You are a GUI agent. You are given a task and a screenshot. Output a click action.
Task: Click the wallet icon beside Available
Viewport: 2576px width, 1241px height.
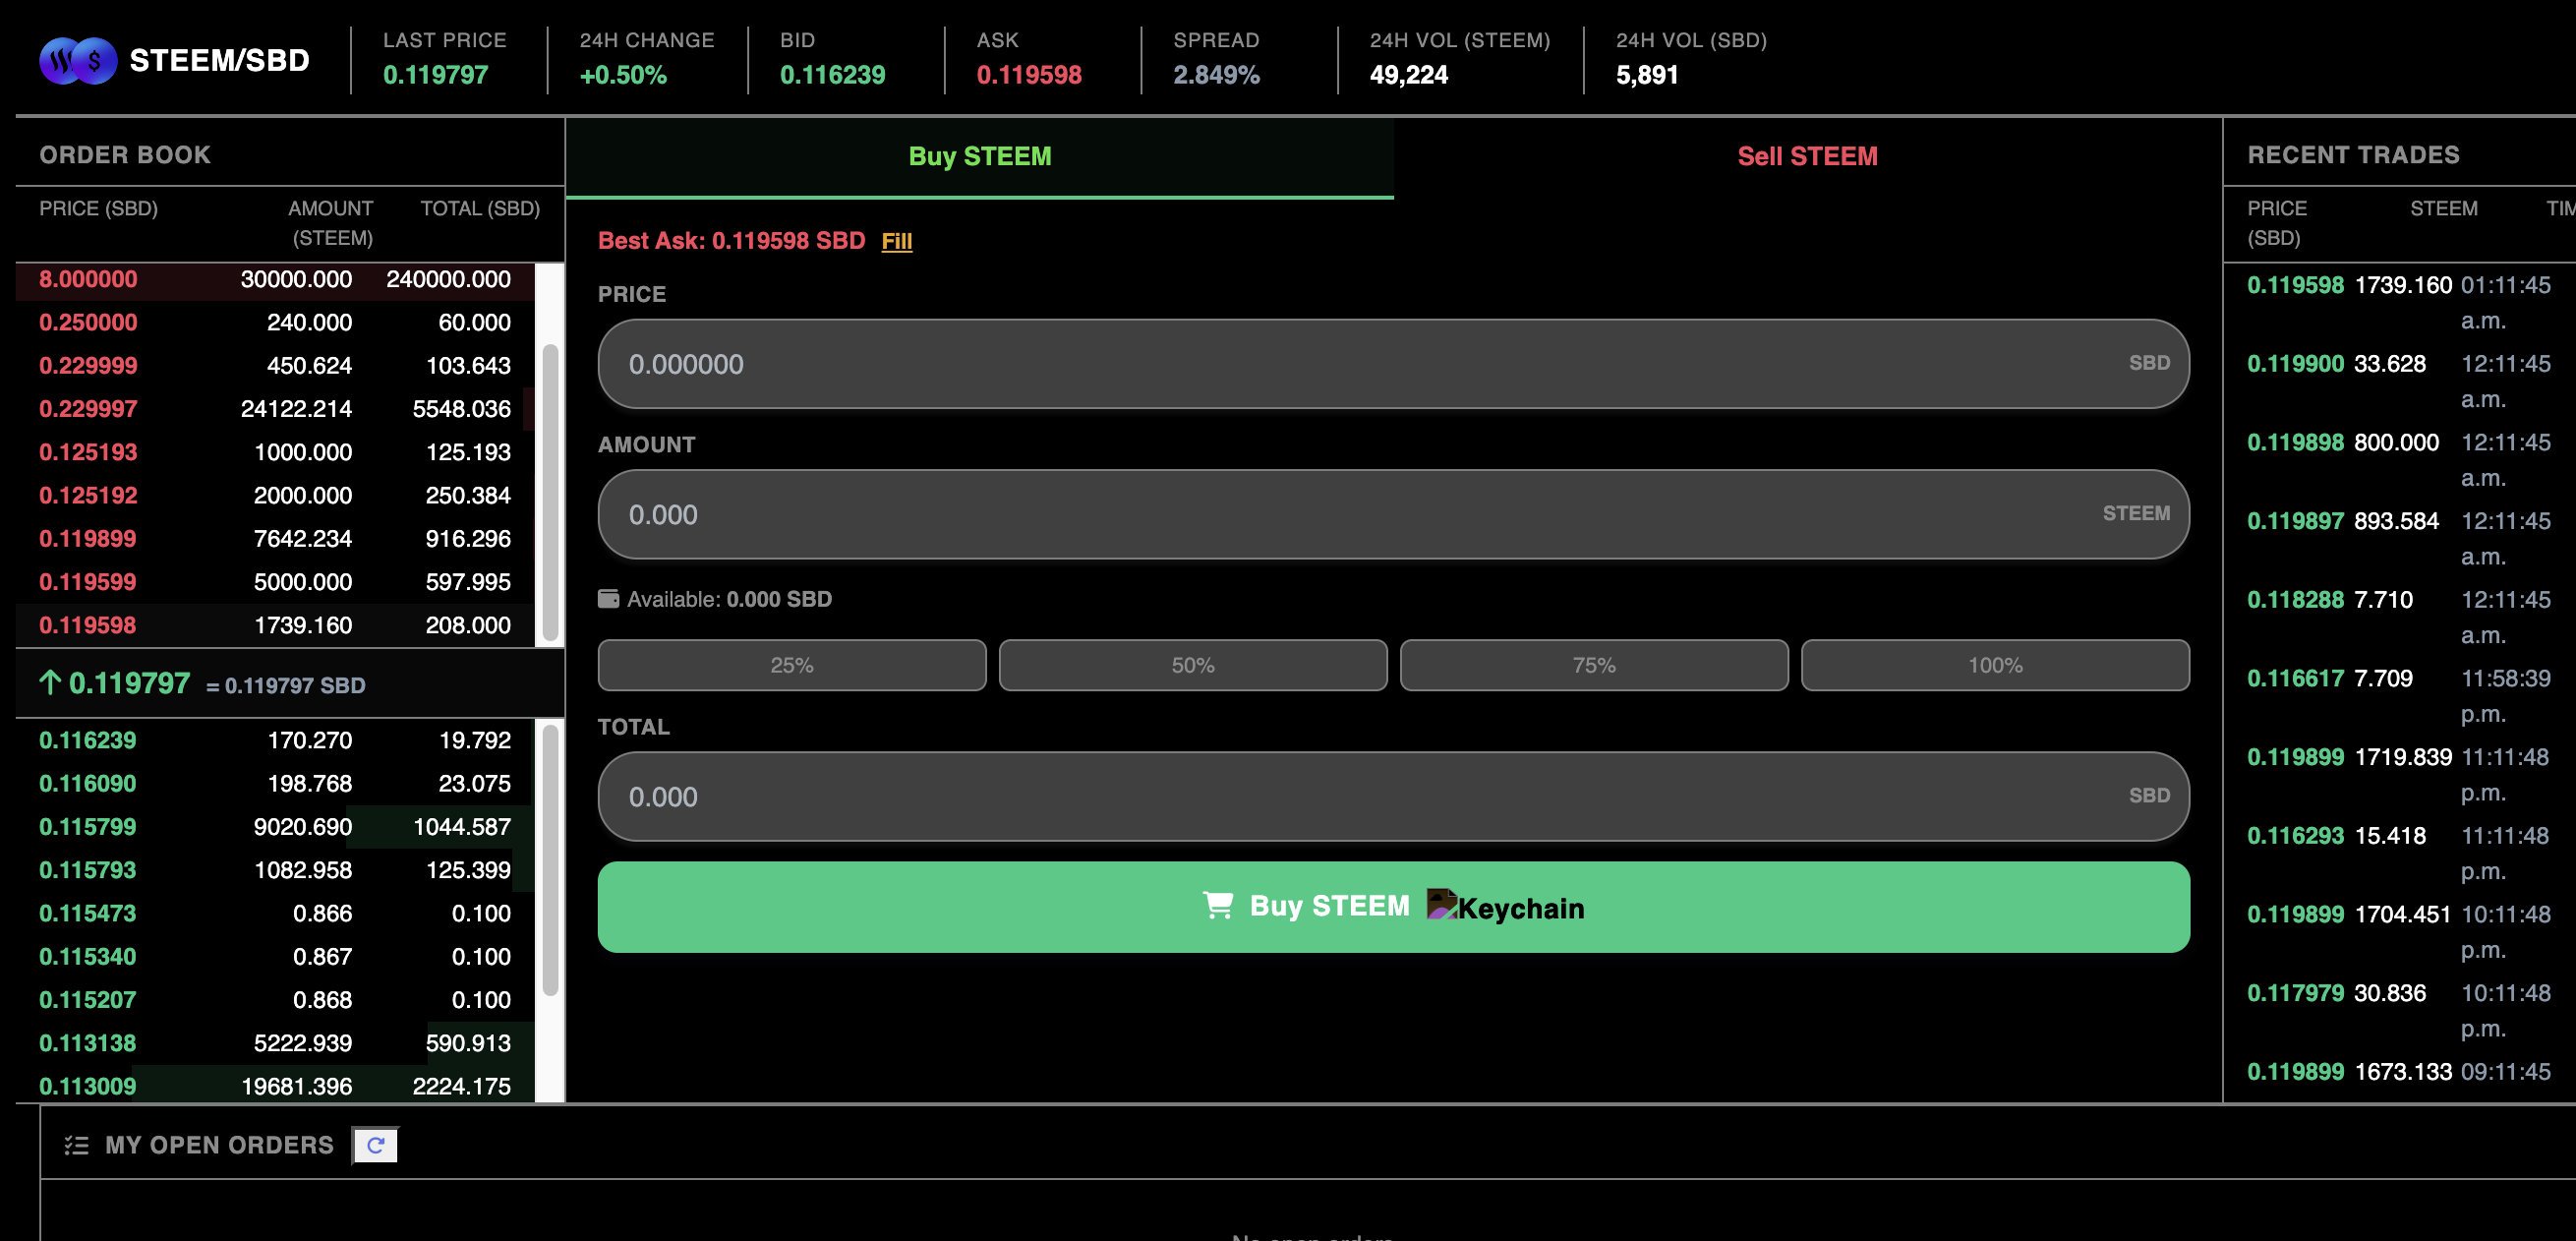(608, 599)
